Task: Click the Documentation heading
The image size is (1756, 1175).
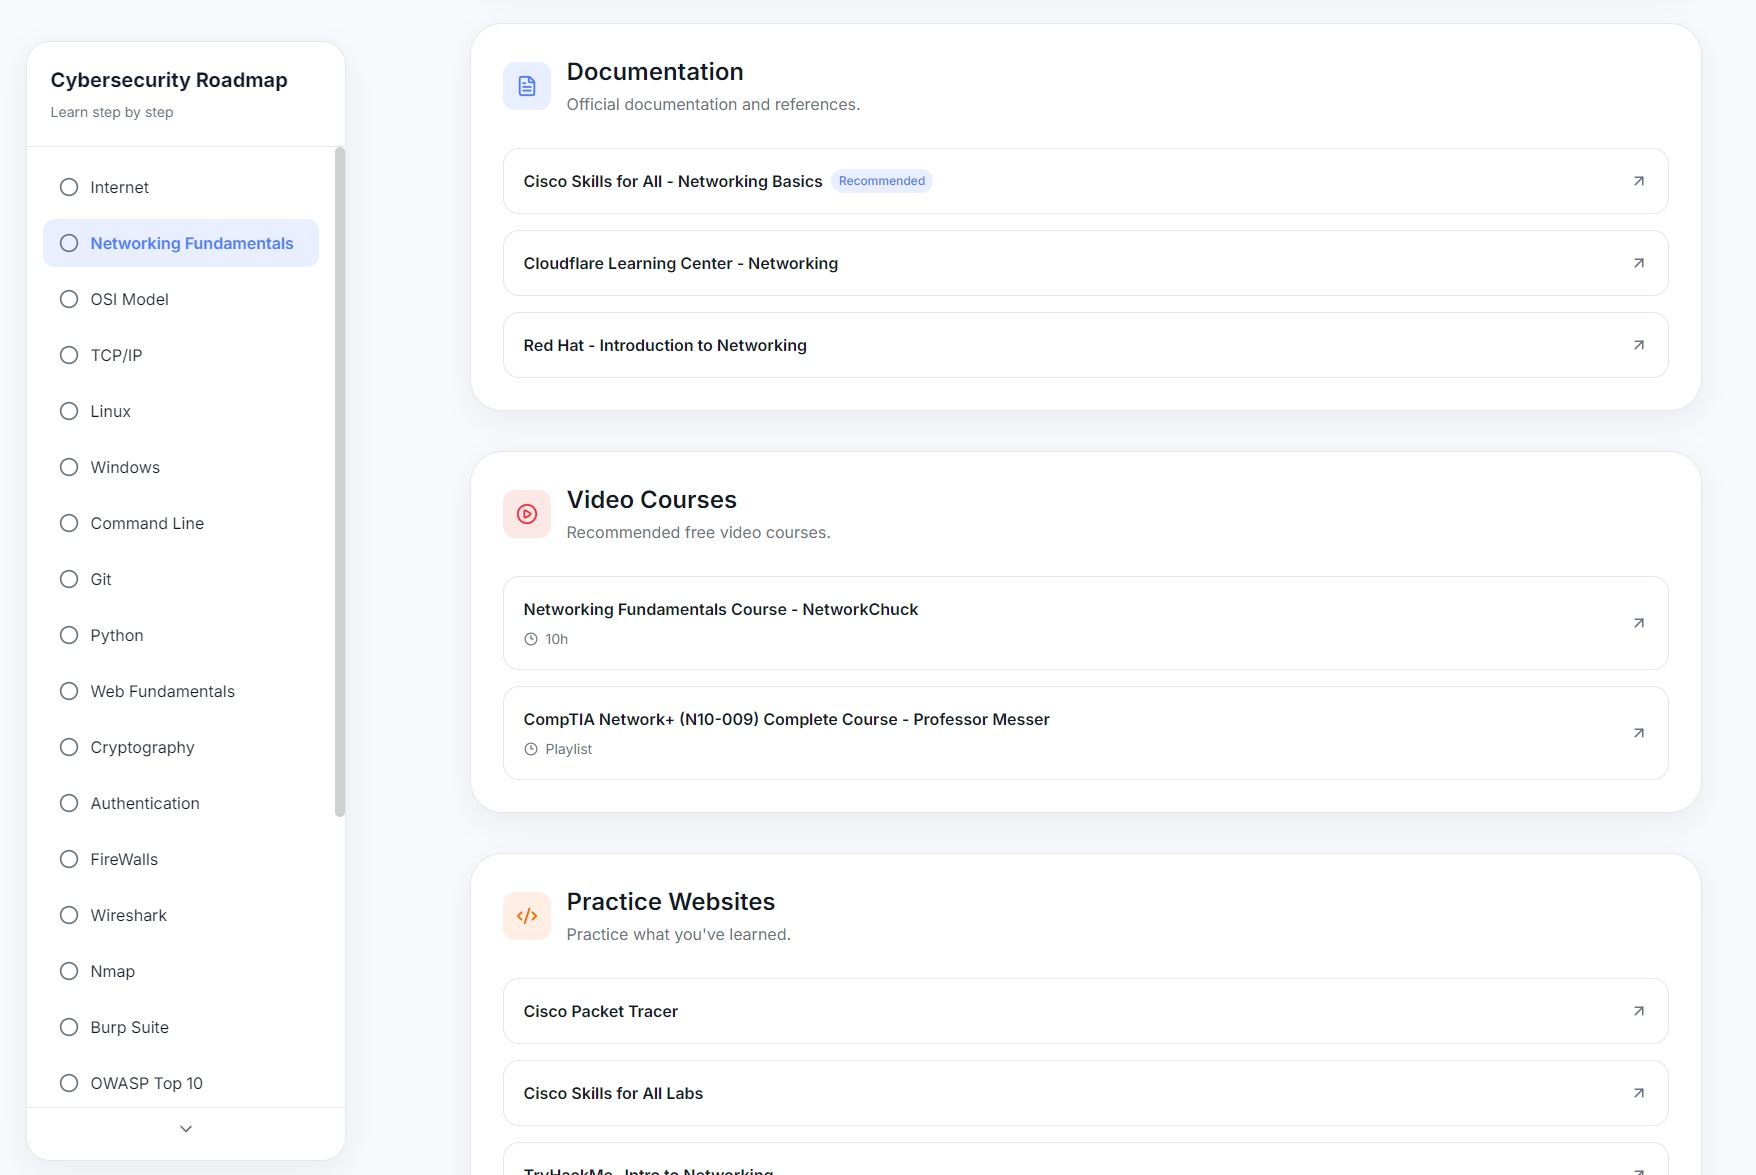Action: click(x=655, y=72)
